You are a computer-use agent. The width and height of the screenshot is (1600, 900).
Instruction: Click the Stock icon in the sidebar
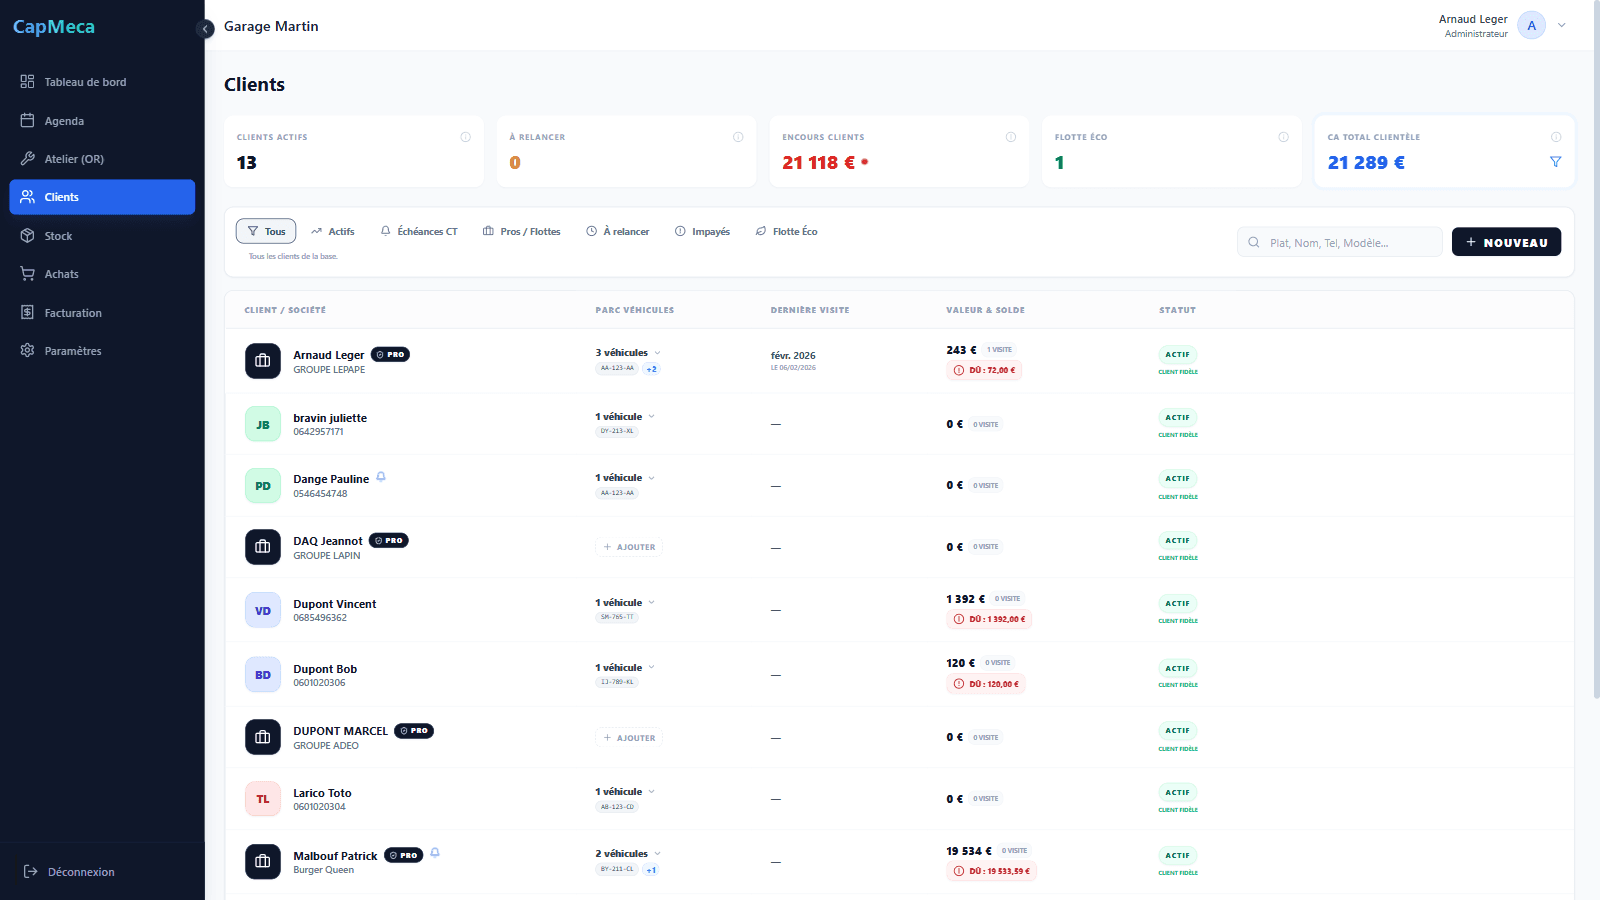pos(27,235)
